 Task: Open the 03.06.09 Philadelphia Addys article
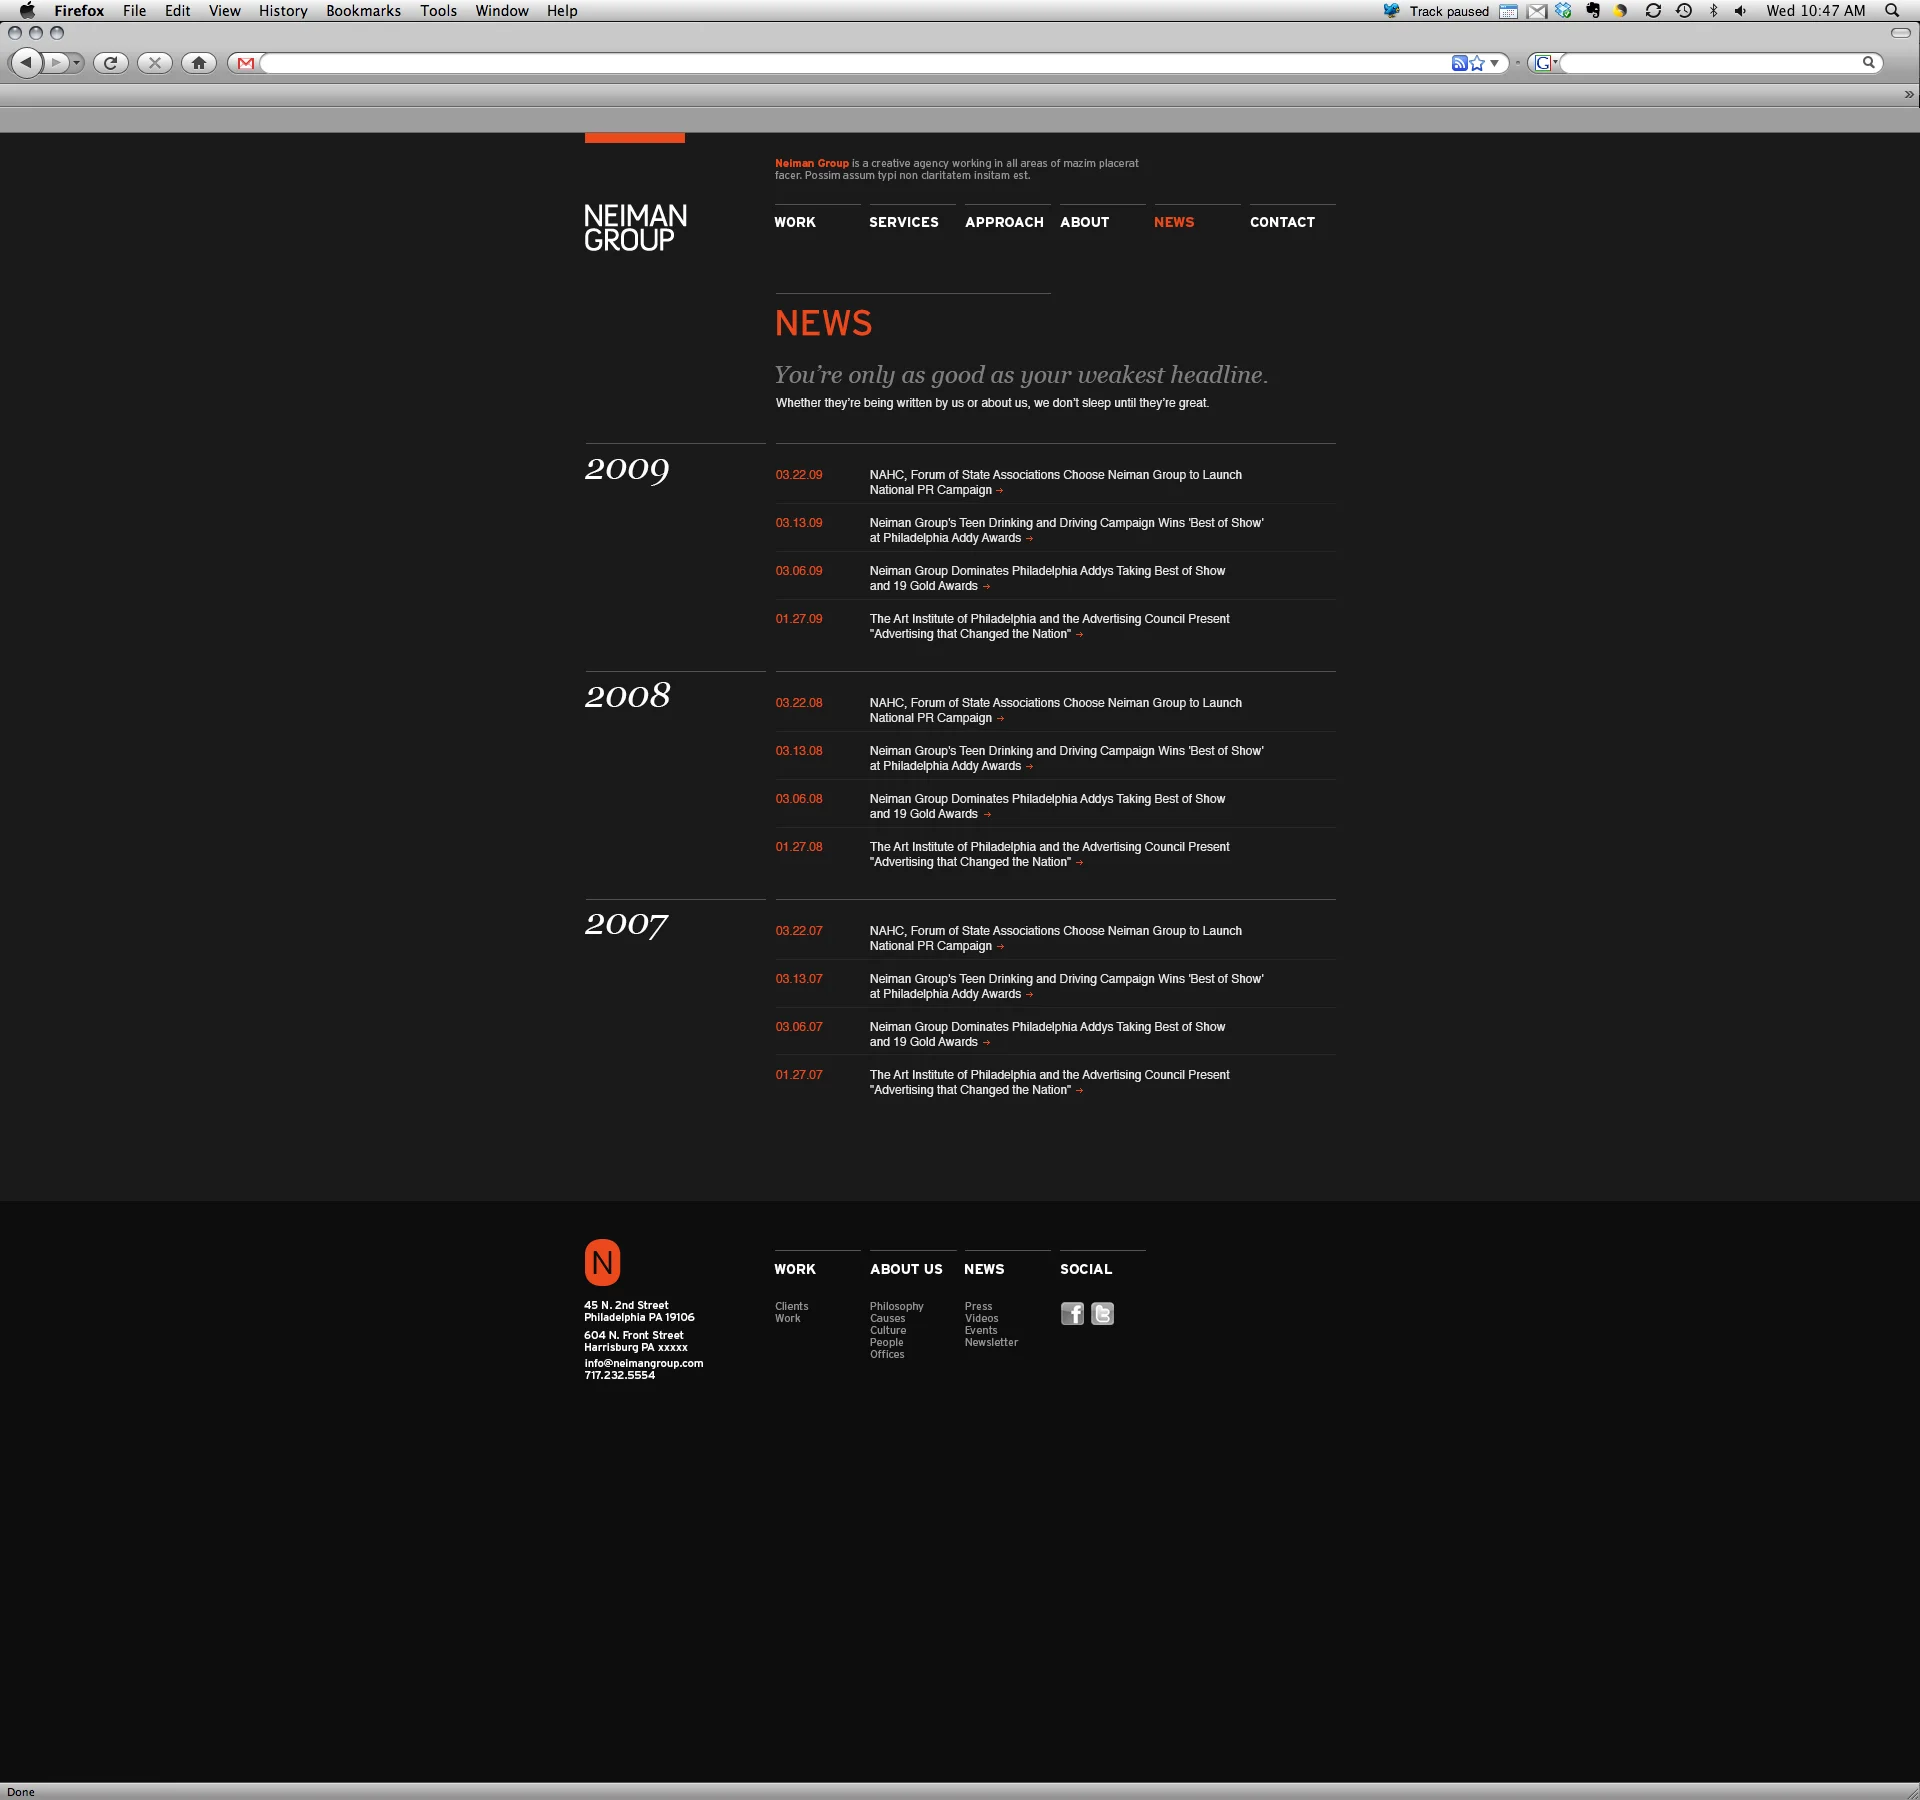pyautogui.click(x=1047, y=578)
